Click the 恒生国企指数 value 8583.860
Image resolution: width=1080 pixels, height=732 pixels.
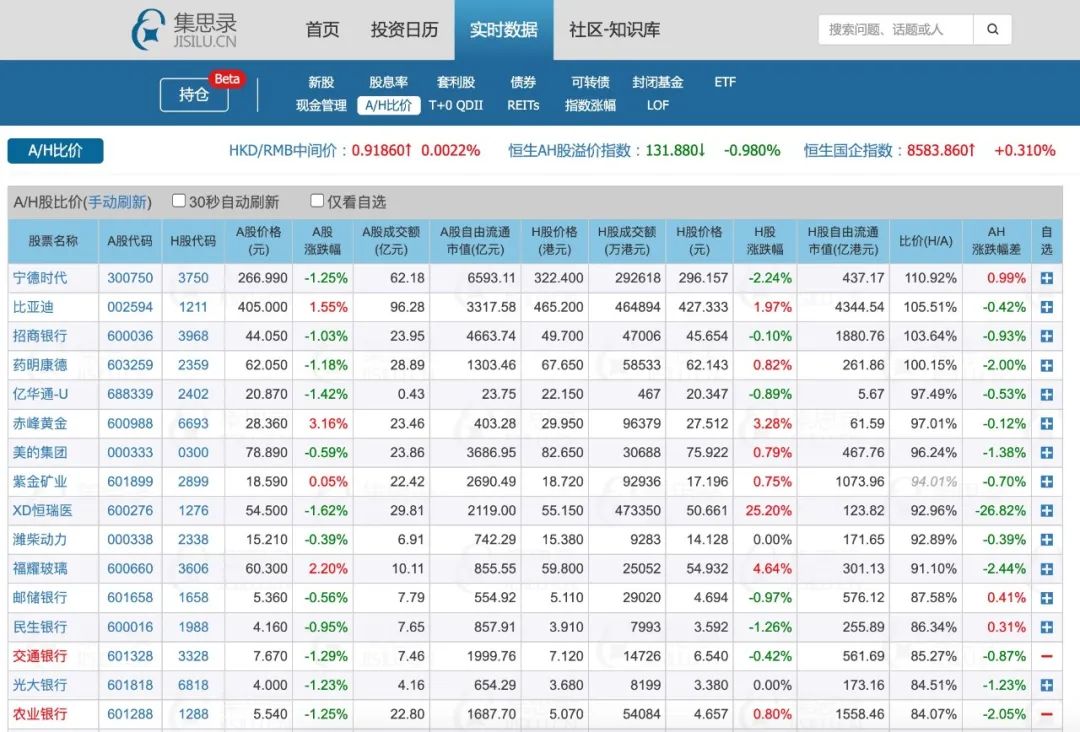pos(941,150)
